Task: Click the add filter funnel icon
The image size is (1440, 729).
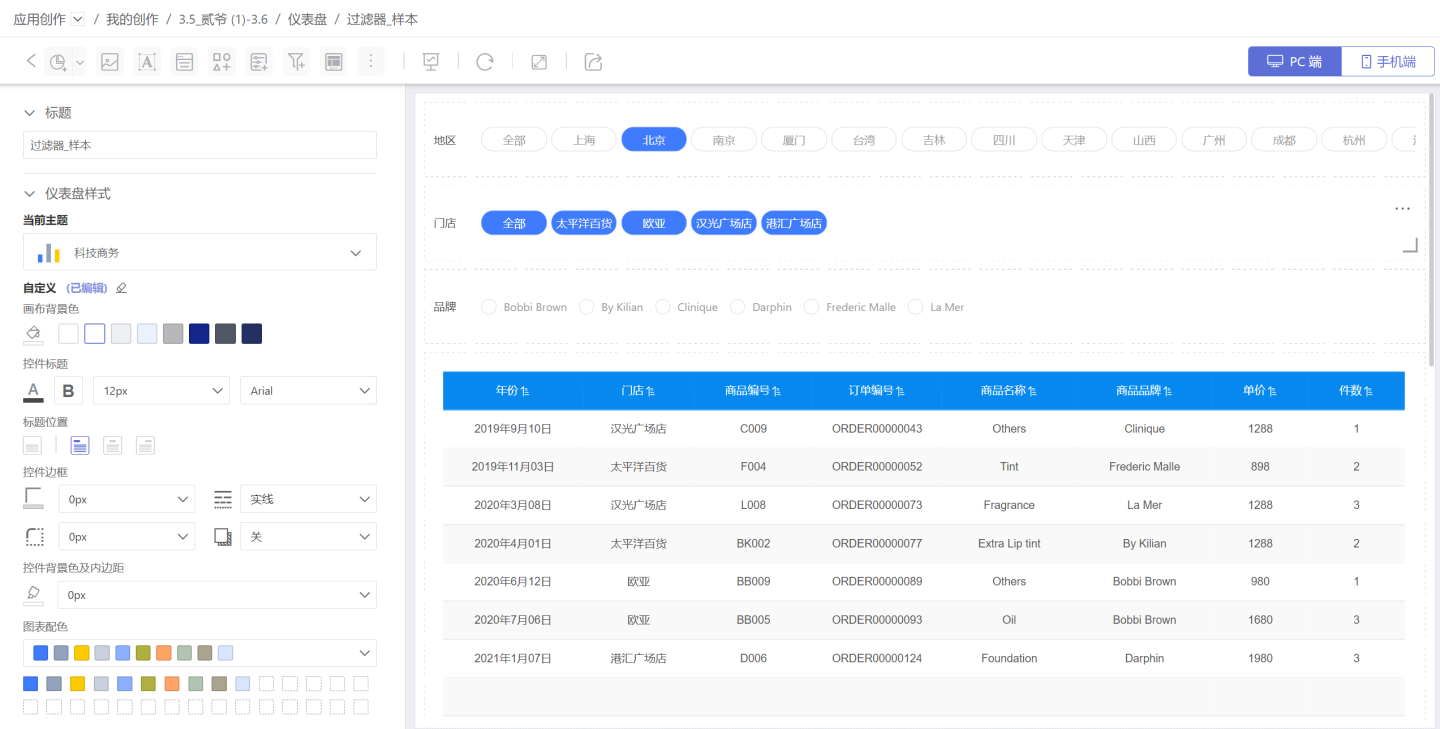Action: click(x=296, y=62)
